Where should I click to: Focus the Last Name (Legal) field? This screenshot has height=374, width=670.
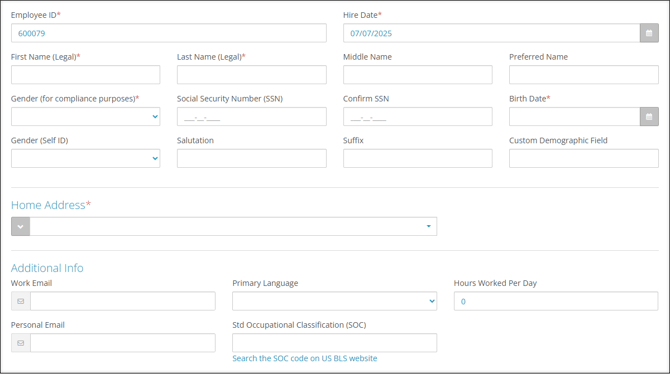click(x=252, y=75)
